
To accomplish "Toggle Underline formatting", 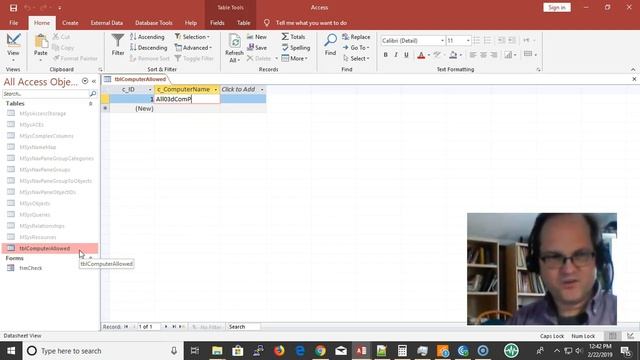I will (x=406, y=55).
